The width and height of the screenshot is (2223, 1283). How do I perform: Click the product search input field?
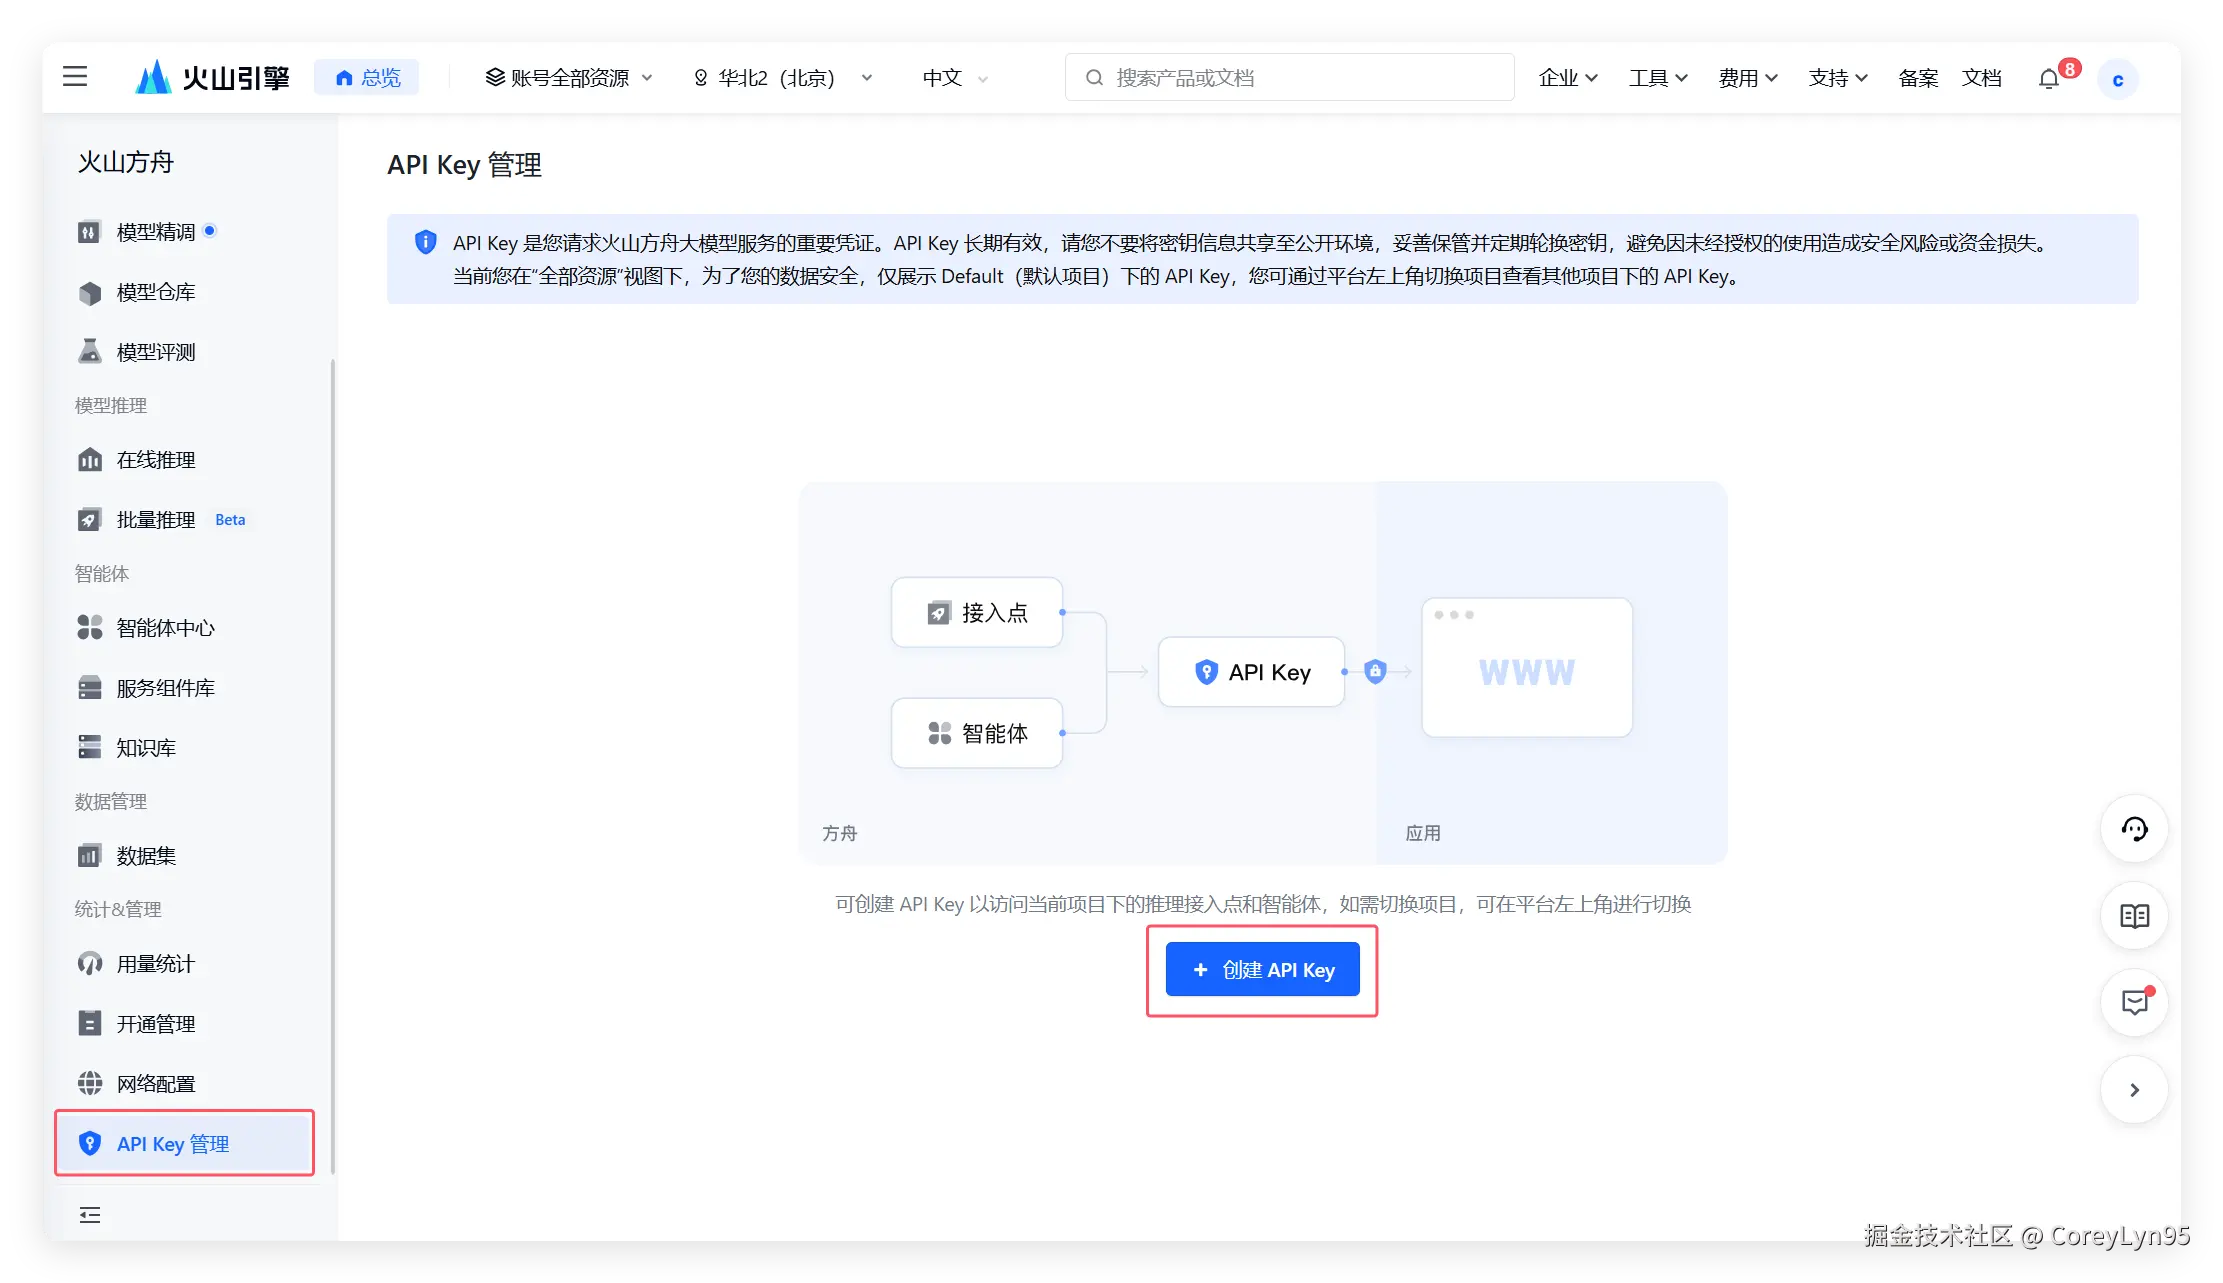coord(1288,77)
